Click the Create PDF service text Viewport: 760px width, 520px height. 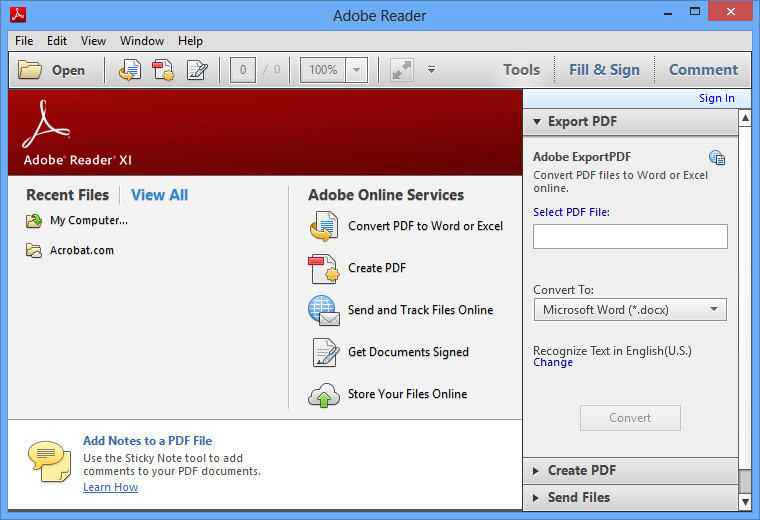click(x=377, y=268)
